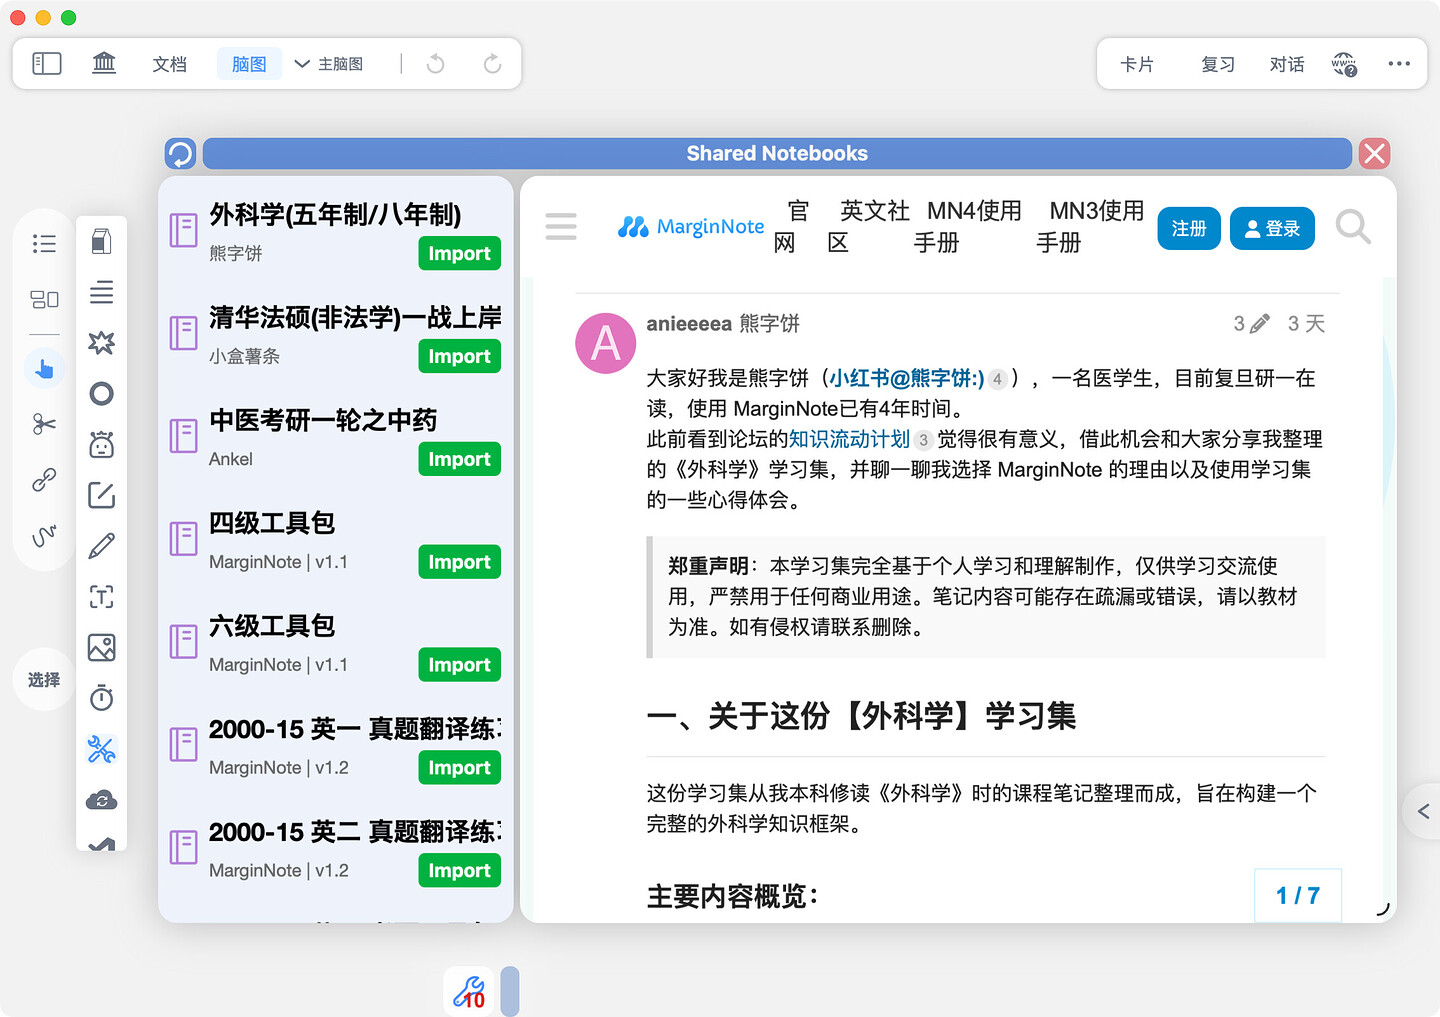Click the stopwatch timer icon
This screenshot has width=1440, height=1017.
102,698
